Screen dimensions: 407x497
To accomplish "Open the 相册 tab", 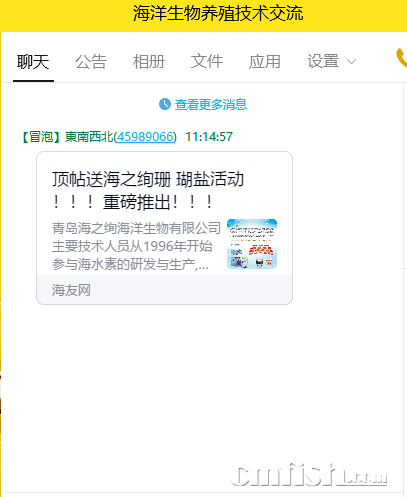I will 149,62.
